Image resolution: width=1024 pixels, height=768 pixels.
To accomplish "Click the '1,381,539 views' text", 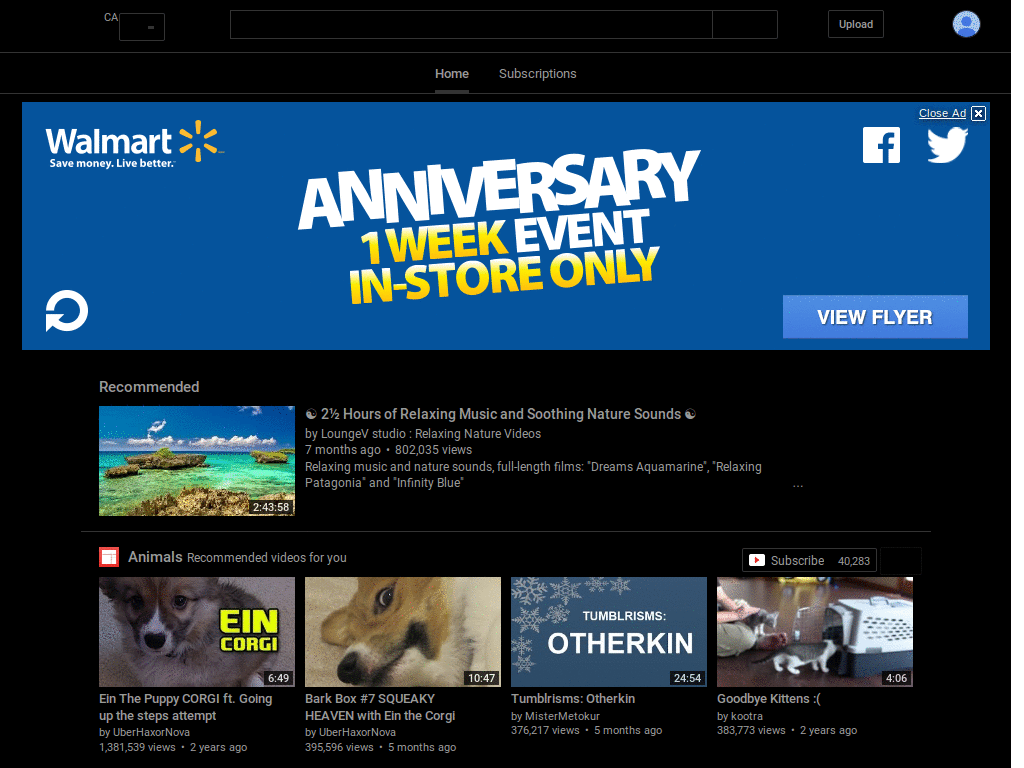I will coord(137,747).
